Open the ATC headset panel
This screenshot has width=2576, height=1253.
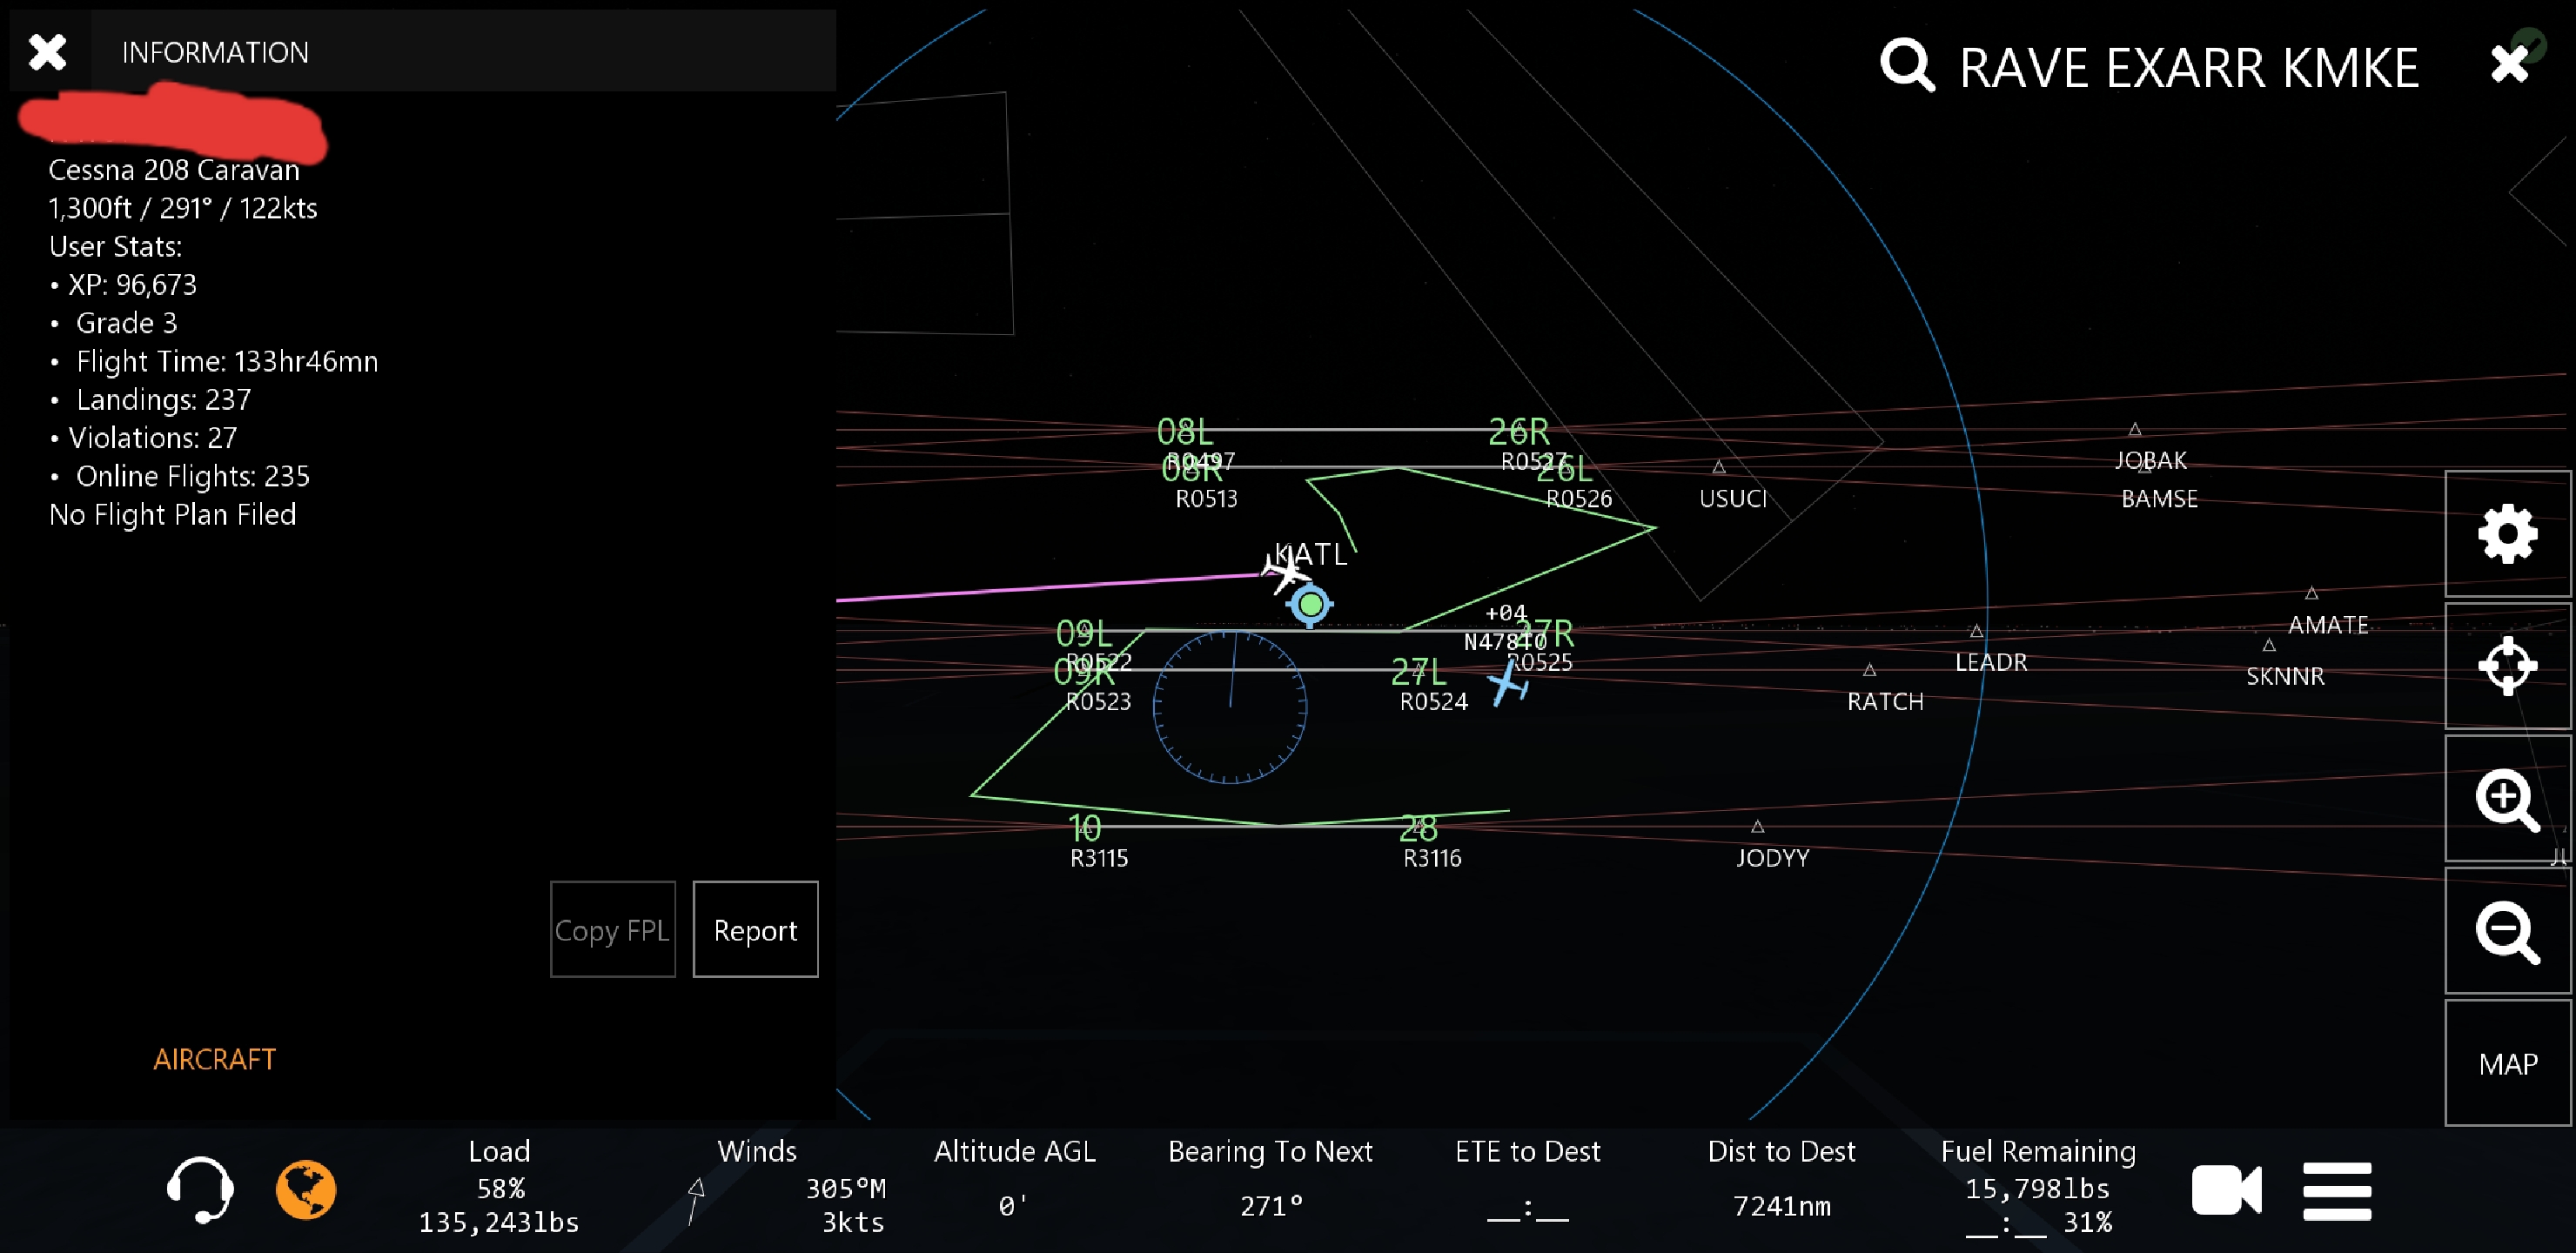click(200, 1189)
